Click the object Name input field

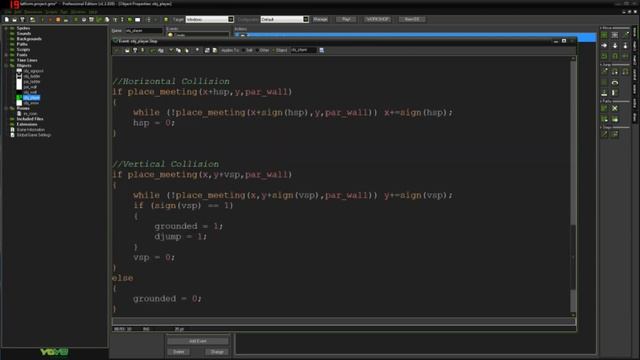[143, 31]
